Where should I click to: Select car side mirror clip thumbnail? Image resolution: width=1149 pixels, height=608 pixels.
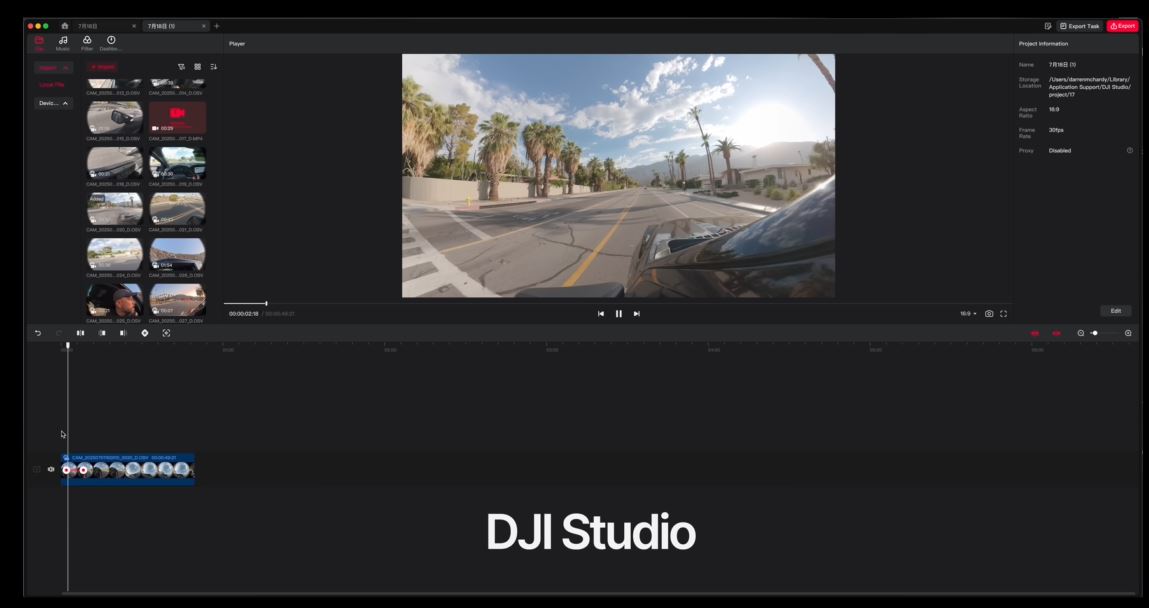click(x=114, y=117)
